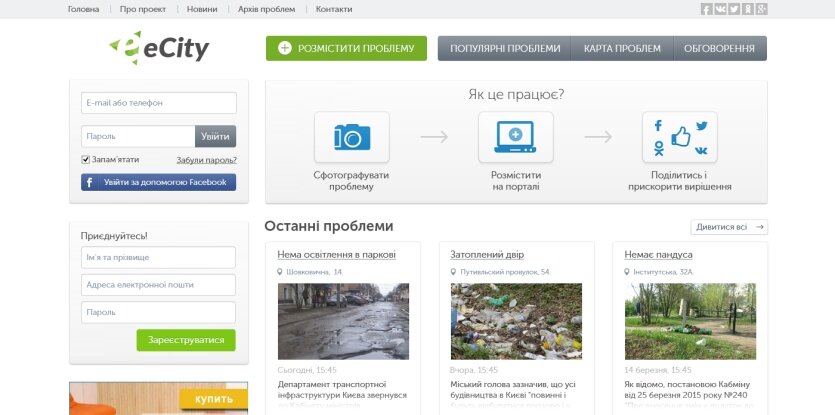Open the Затоплений двір photo thumbnail
The height and width of the screenshot is (415, 835).
pos(517,321)
